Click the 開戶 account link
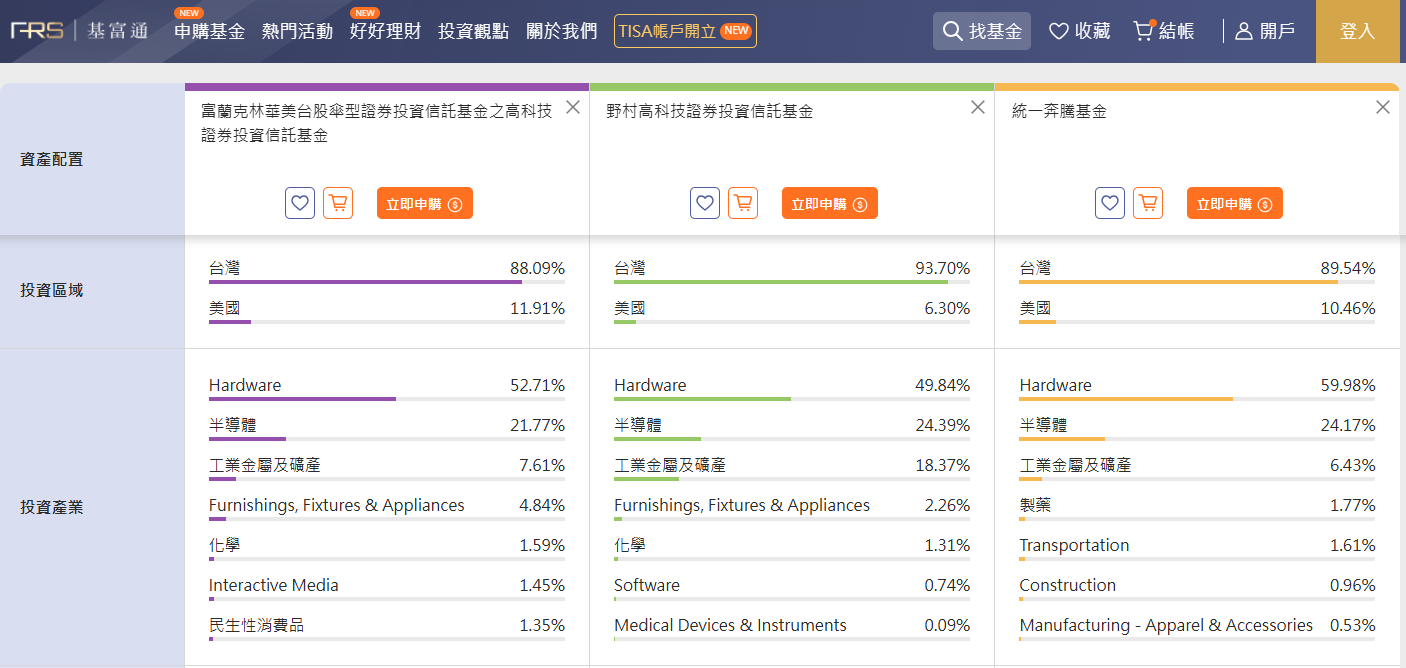Viewport: 1406px width, 668px height. click(1265, 31)
